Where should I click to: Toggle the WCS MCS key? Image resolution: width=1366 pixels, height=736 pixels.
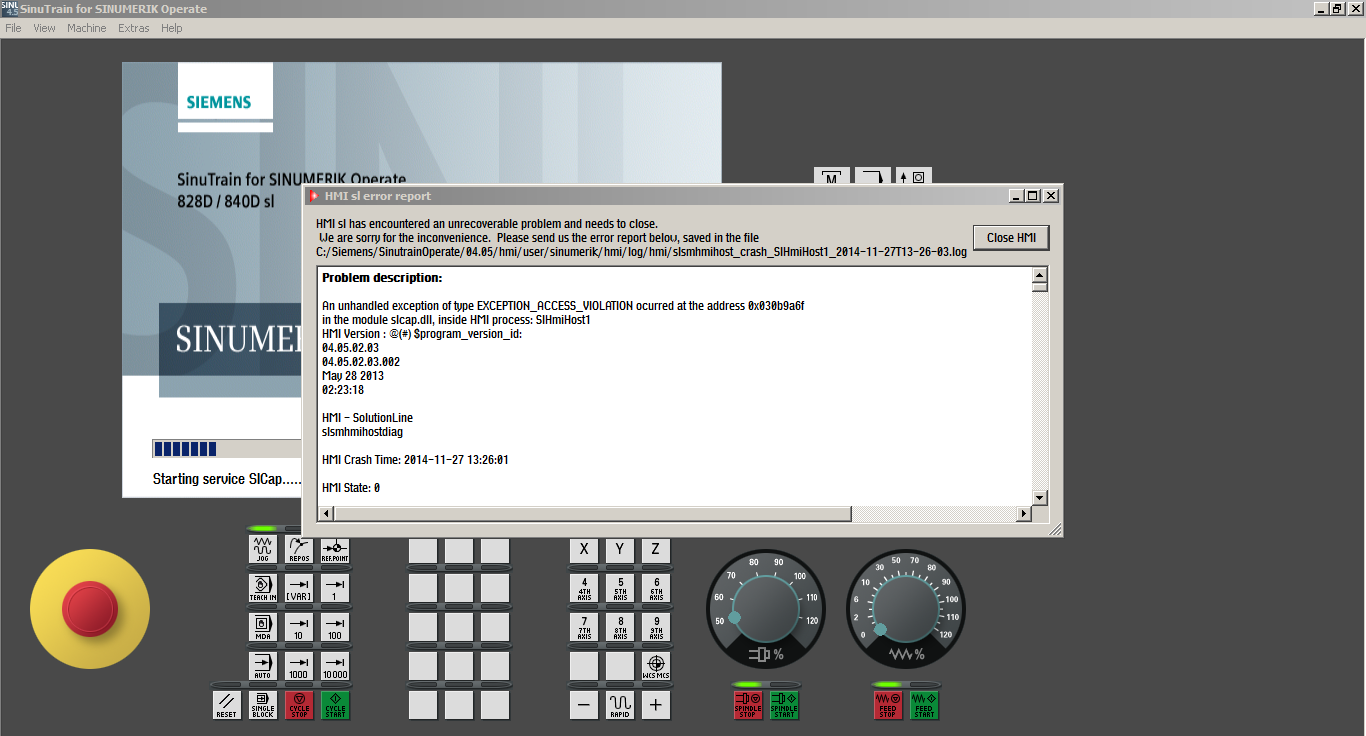point(656,666)
